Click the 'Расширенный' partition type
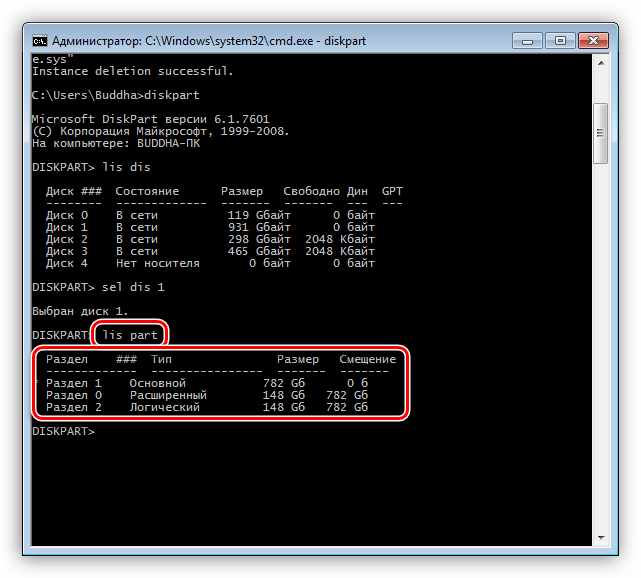 [x=168, y=395]
